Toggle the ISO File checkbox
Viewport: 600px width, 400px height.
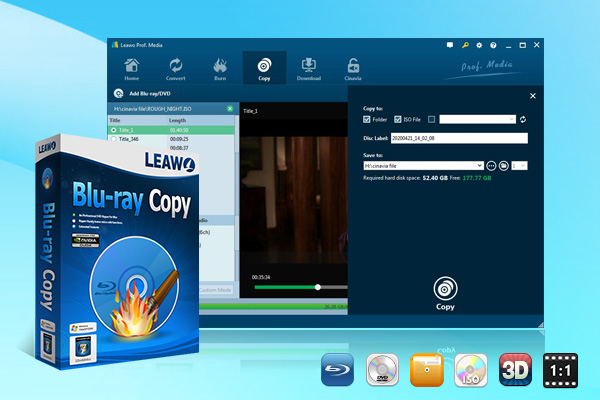point(398,119)
